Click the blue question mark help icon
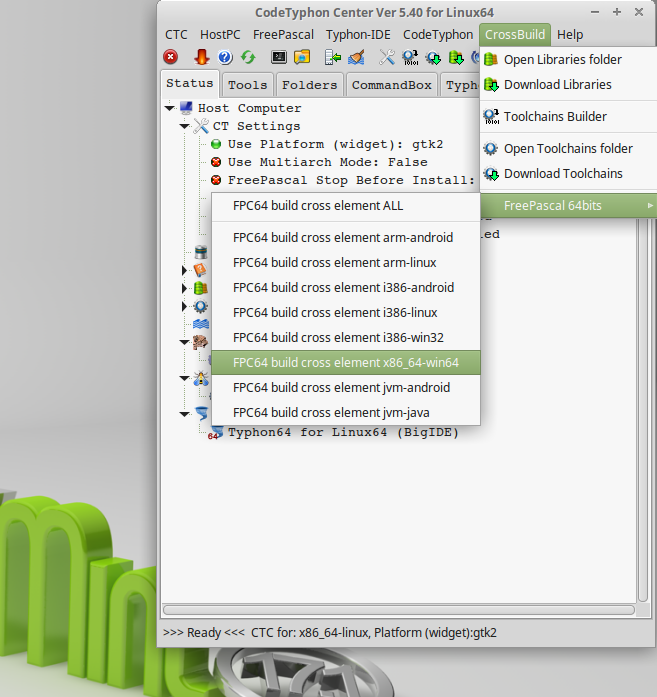 225,57
